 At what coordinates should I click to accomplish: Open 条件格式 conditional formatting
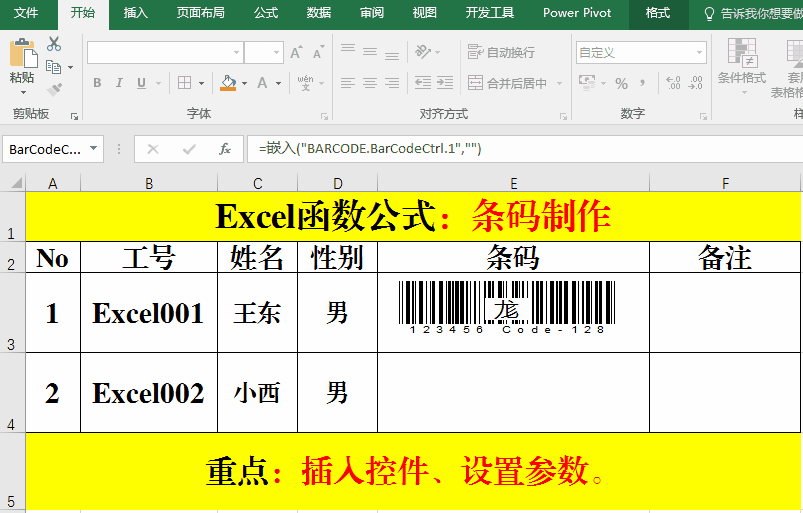[x=742, y=67]
